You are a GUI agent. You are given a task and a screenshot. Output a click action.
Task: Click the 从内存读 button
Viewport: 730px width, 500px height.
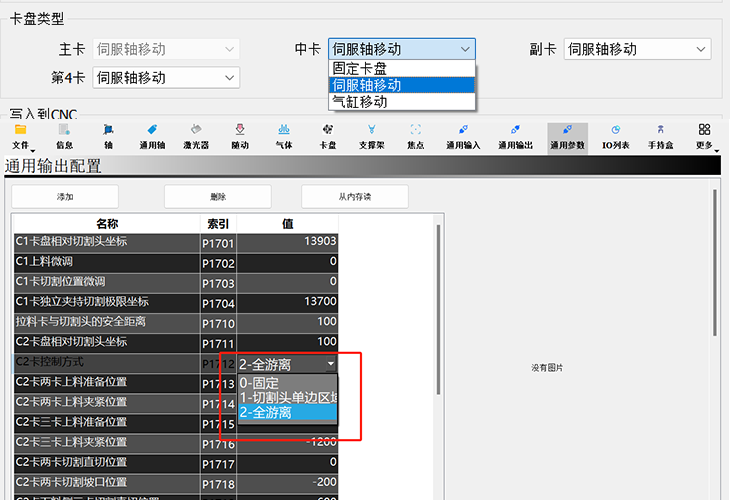354,197
